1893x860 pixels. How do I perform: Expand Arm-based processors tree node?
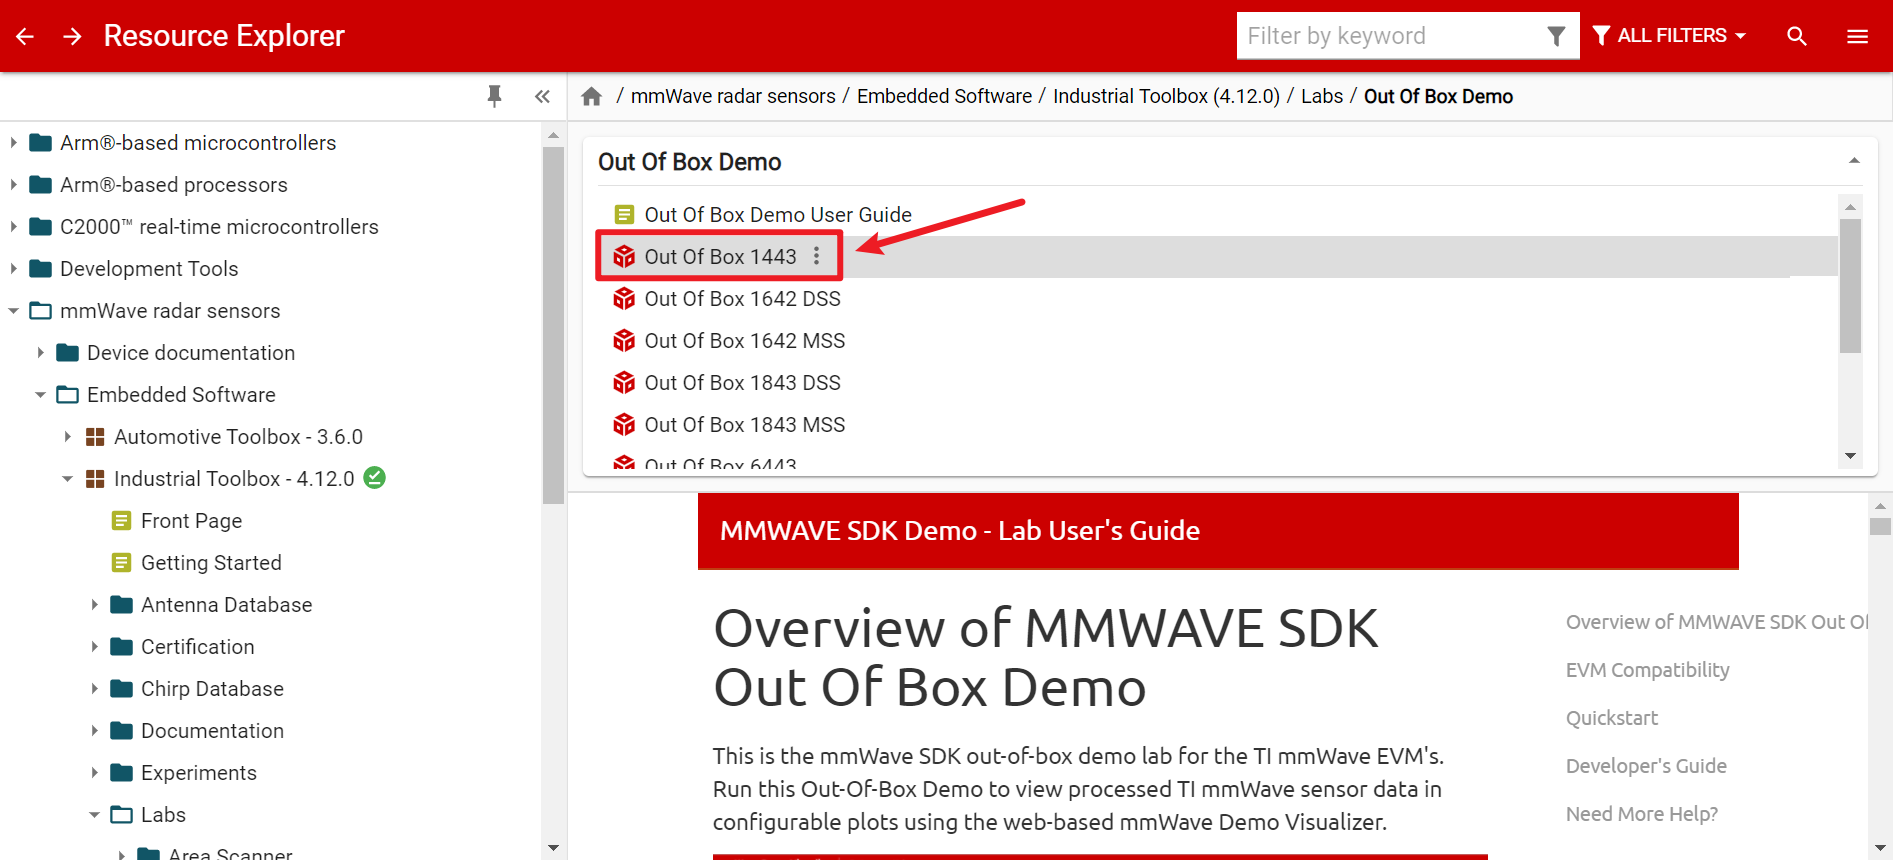[14, 184]
